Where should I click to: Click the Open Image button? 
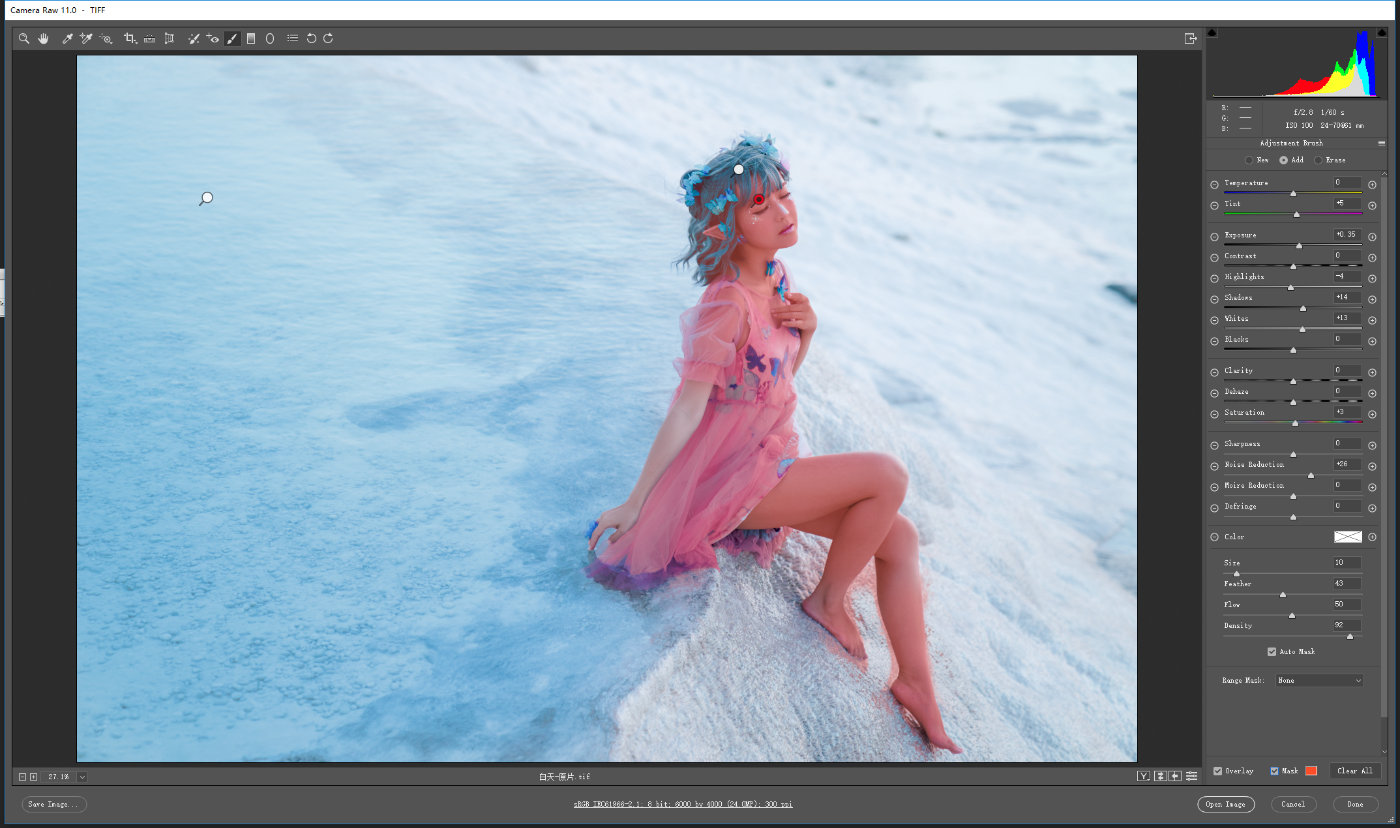pos(1226,804)
